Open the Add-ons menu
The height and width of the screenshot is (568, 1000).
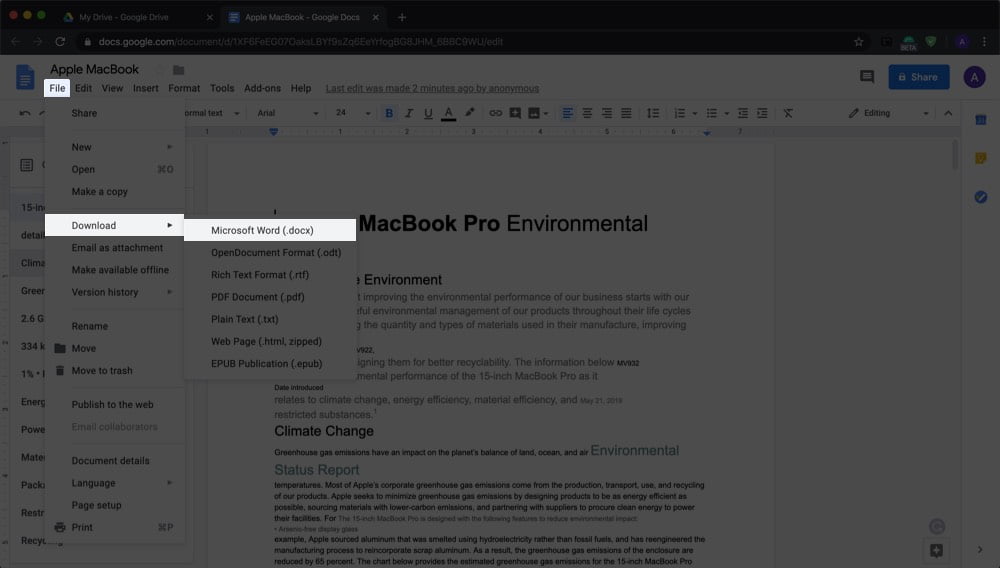click(x=262, y=88)
